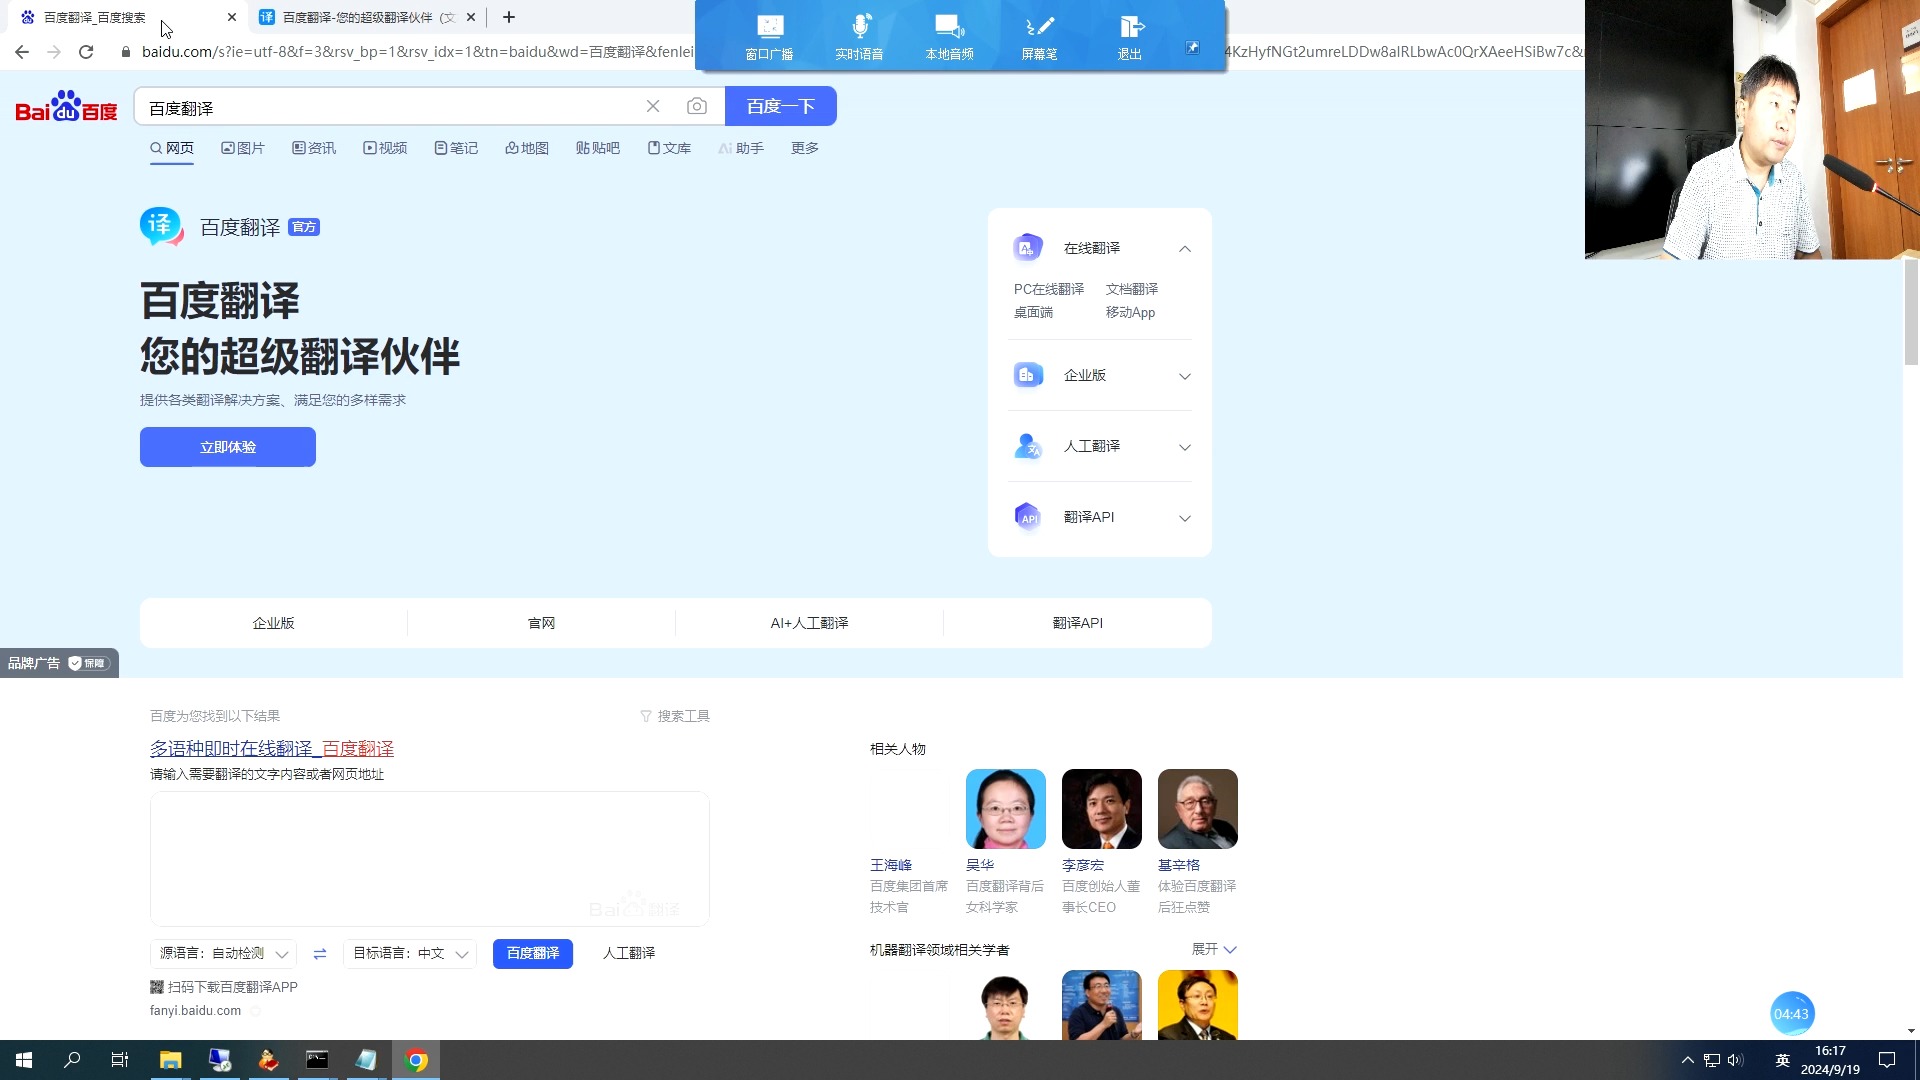
Task: Click the 企业版 icon in side panel
Action: coord(1028,375)
